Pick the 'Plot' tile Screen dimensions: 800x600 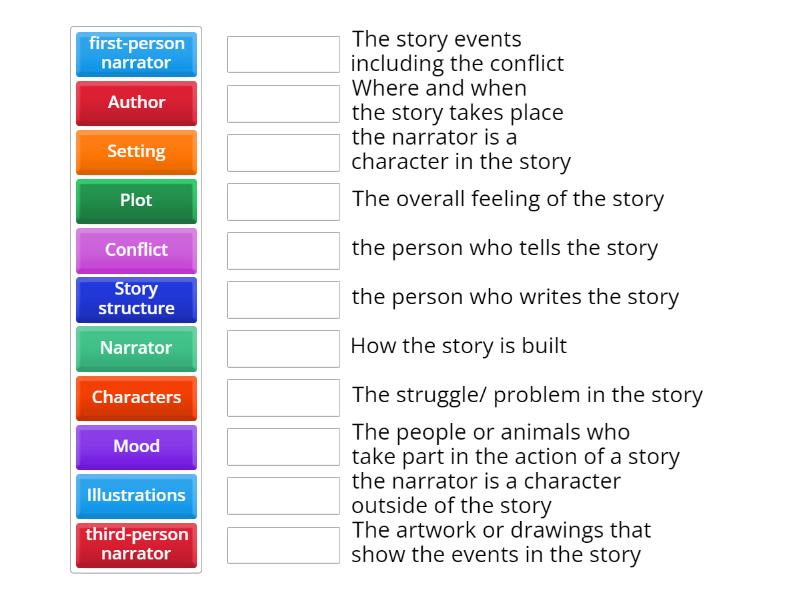tap(137, 201)
